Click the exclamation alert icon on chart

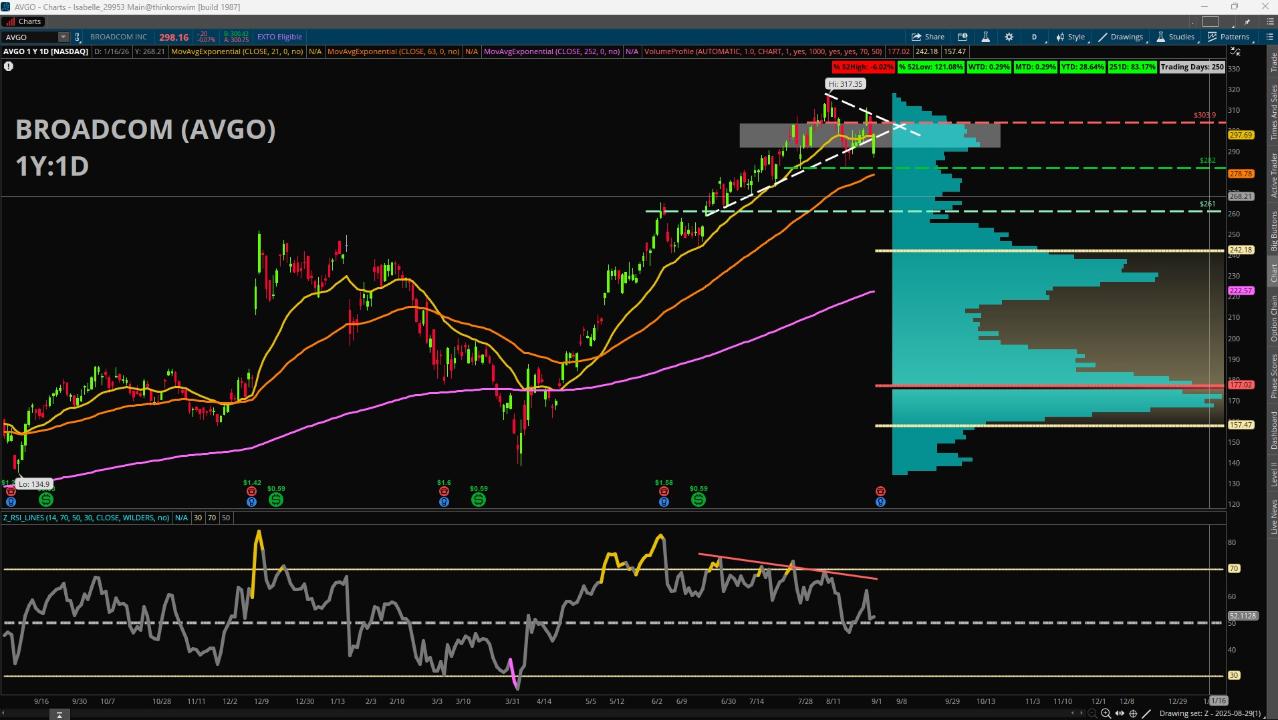[x=8, y=66]
